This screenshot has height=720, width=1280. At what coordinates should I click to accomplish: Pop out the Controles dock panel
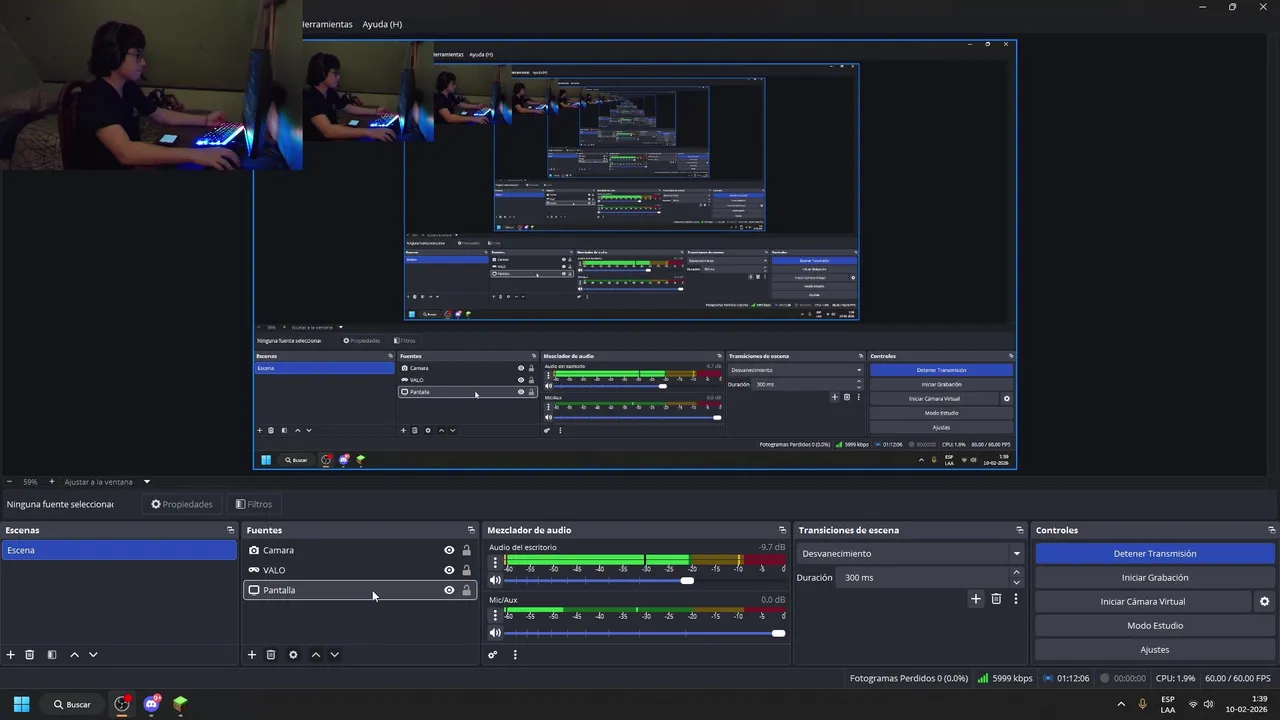click(1271, 530)
